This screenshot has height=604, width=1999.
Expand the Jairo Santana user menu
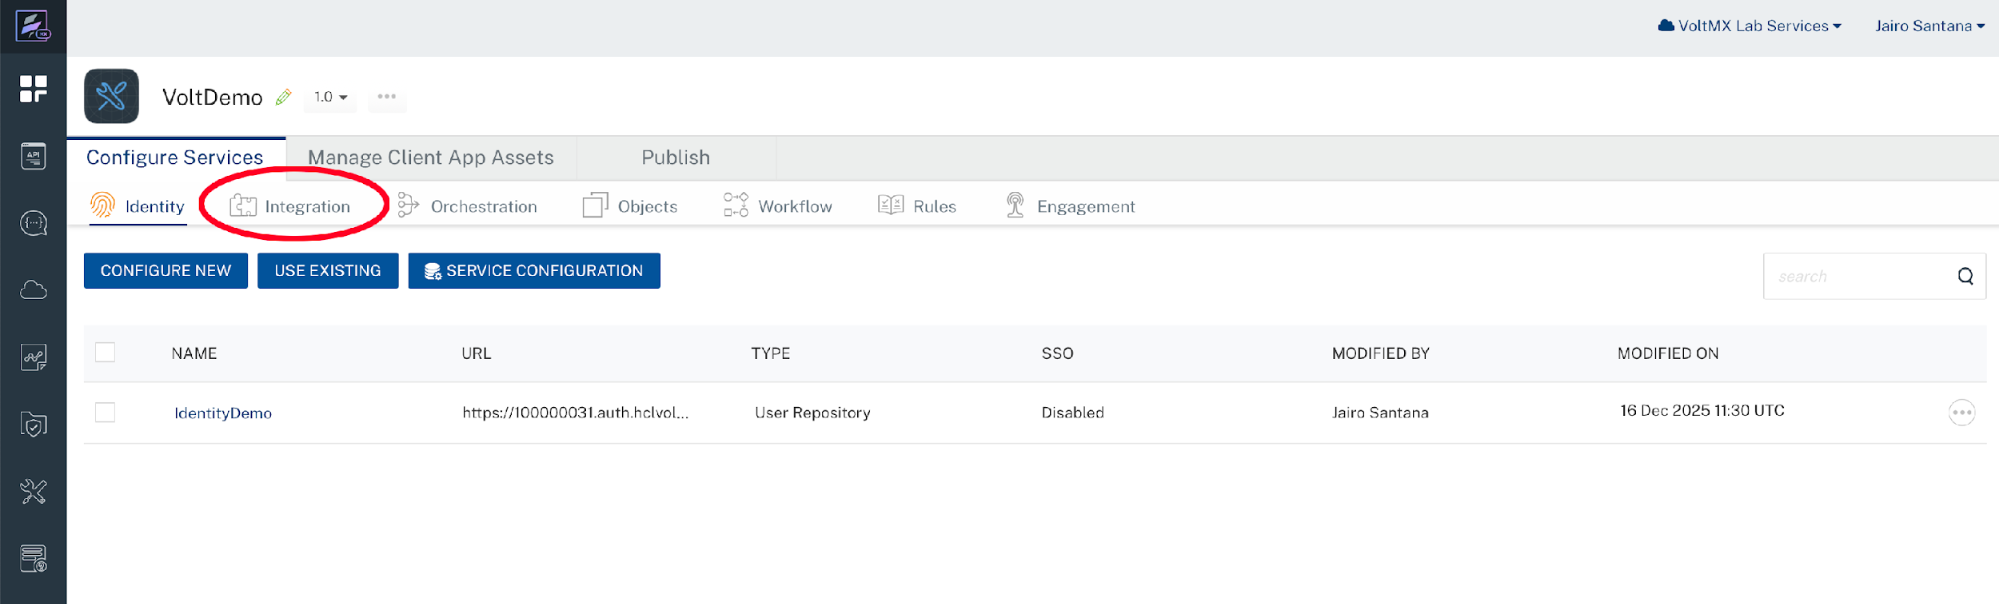click(x=1929, y=26)
